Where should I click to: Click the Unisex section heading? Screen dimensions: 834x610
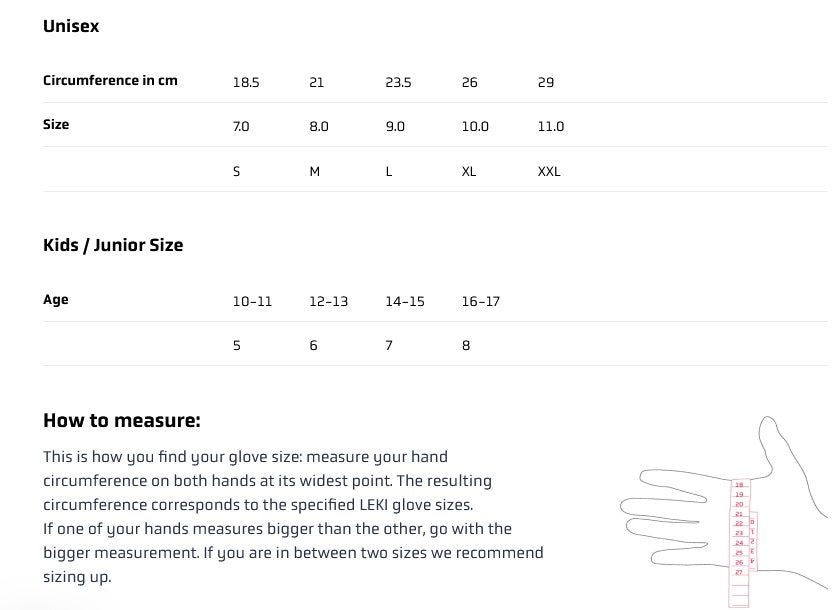(x=71, y=27)
